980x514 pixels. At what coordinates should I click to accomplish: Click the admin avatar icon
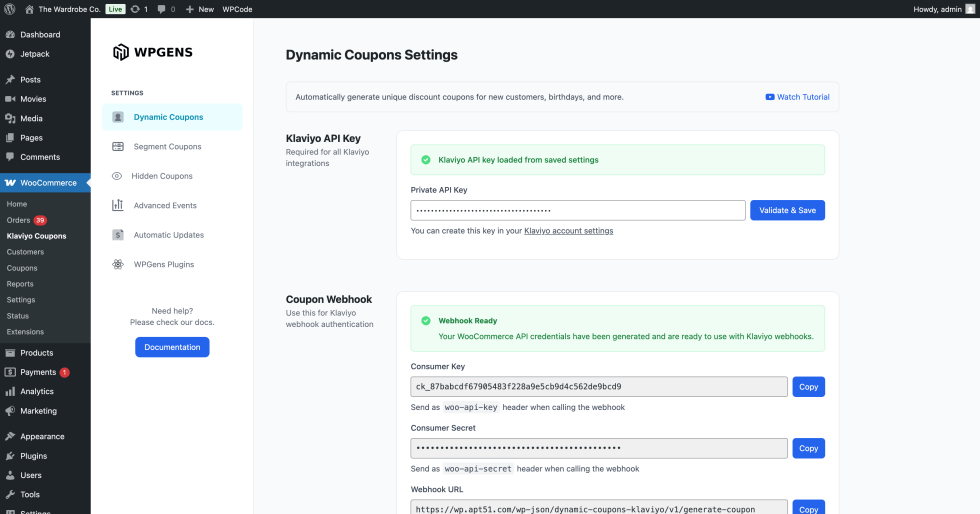pyautogui.click(x=969, y=9)
